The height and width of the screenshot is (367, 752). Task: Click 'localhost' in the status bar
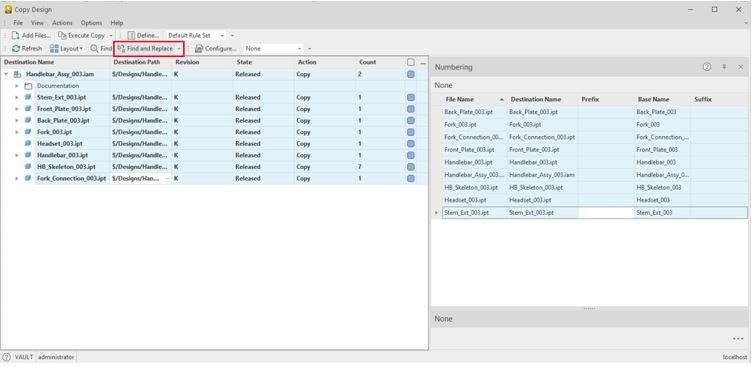[x=735, y=357]
